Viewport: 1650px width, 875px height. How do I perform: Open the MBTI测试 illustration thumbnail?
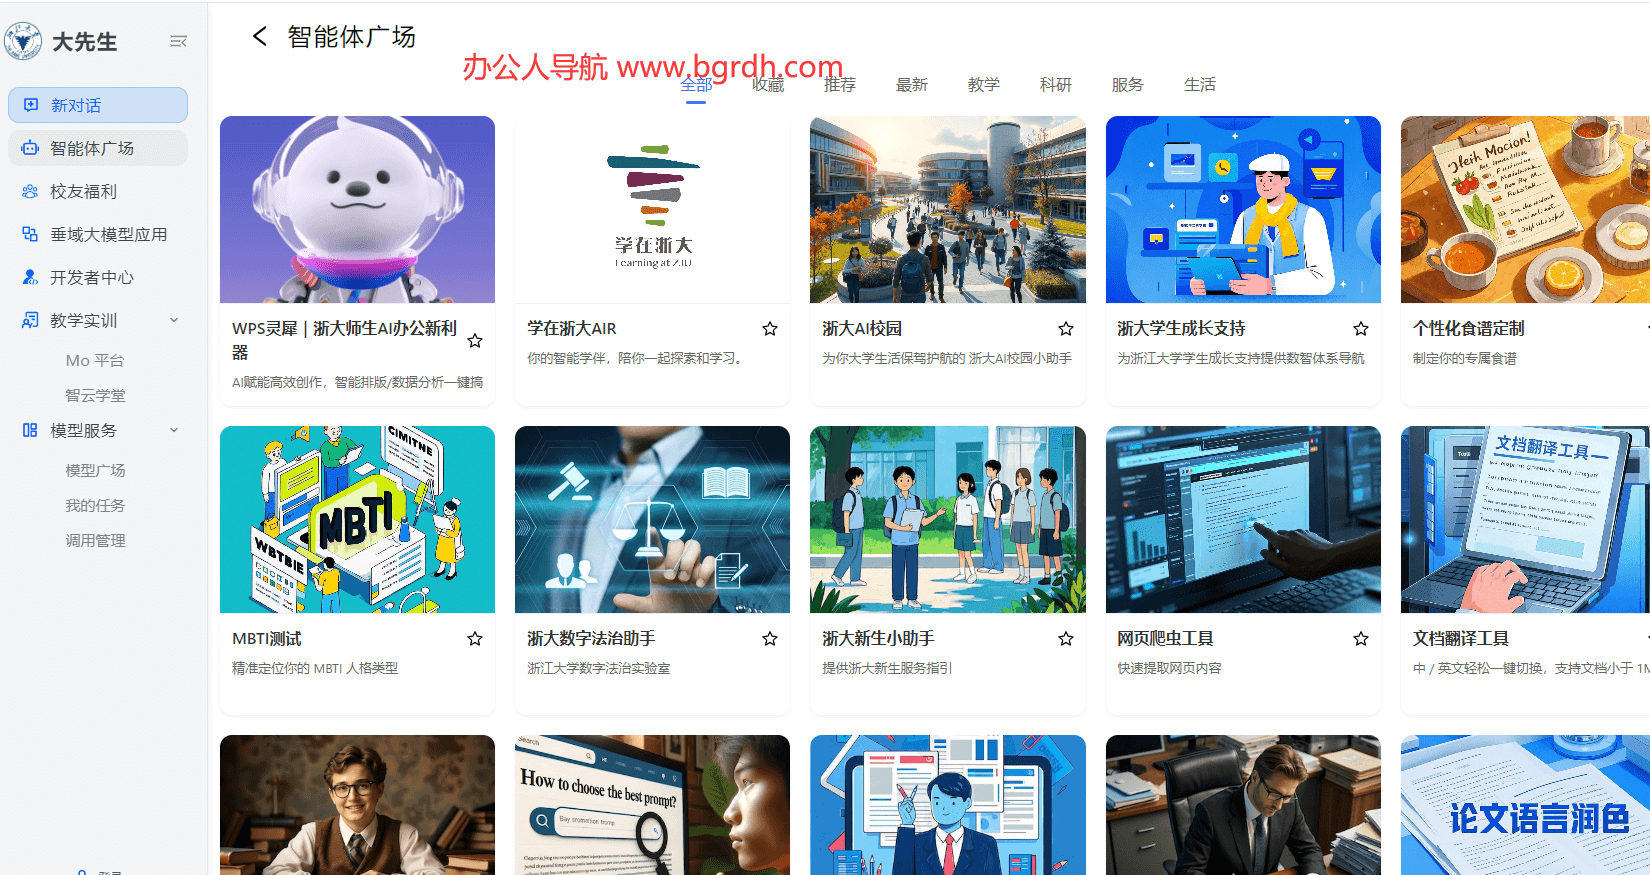(x=357, y=519)
